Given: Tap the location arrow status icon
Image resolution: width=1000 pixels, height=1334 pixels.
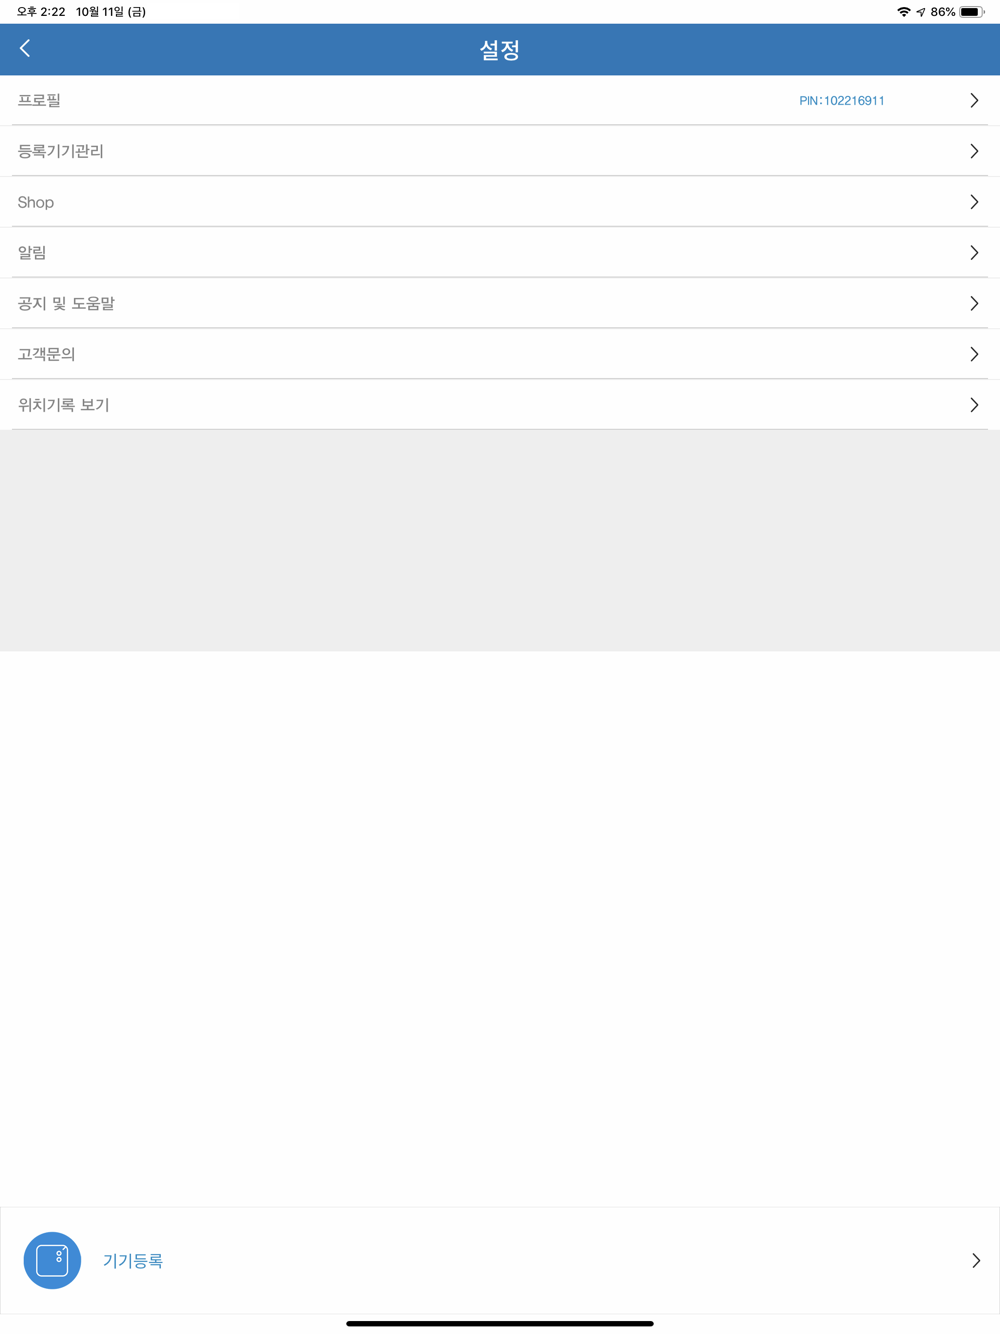Looking at the screenshot, I should pyautogui.click(x=920, y=12).
